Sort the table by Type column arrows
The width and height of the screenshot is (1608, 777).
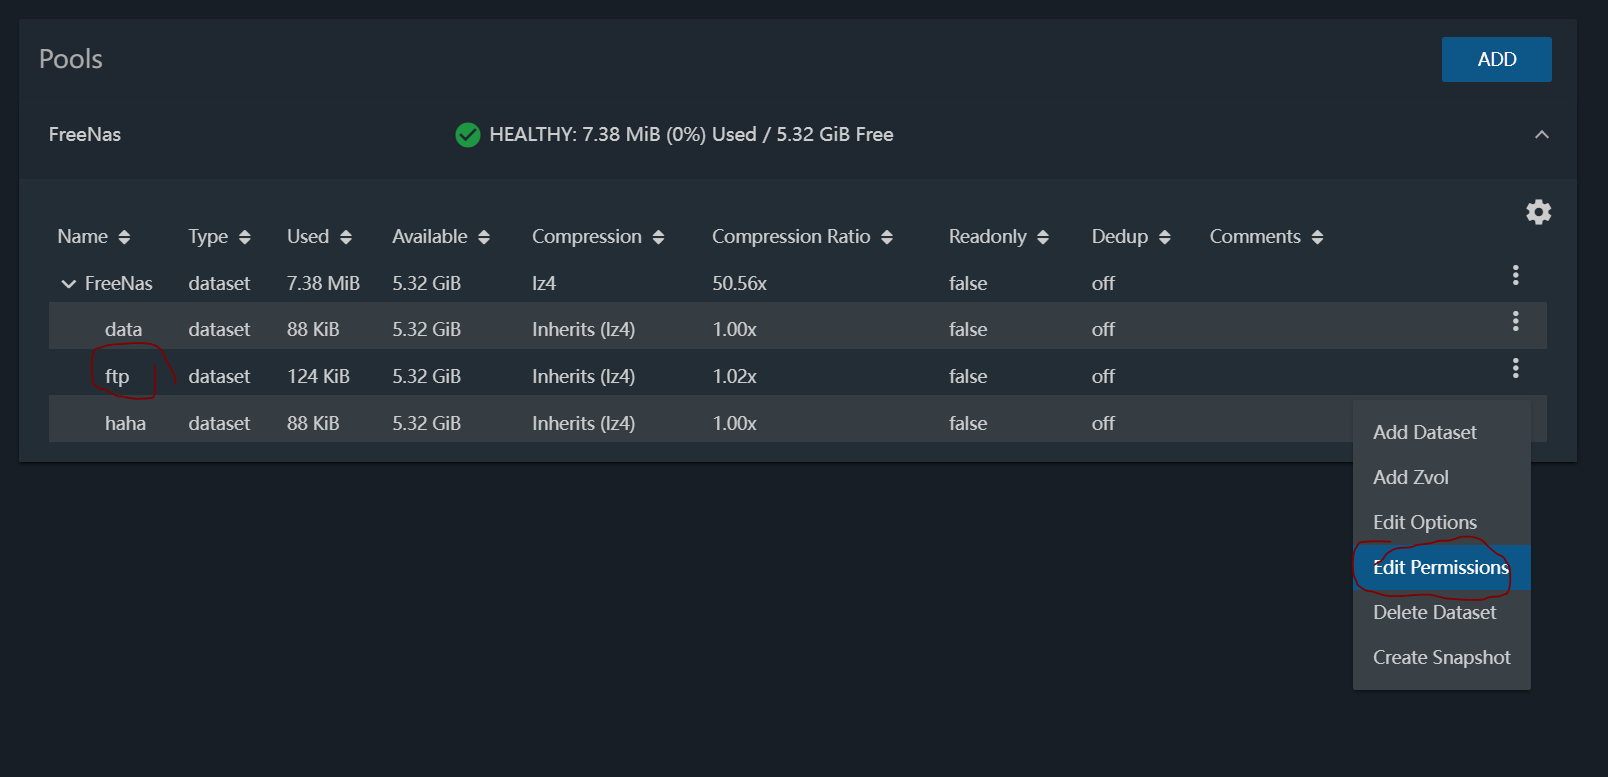[245, 237]
